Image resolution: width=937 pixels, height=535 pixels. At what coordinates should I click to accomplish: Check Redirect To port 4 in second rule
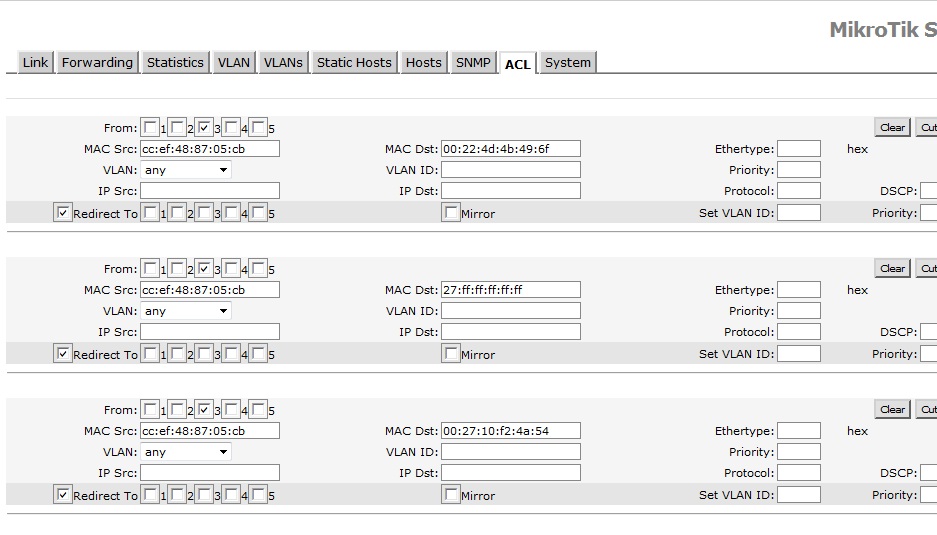[x=231, y=354]
